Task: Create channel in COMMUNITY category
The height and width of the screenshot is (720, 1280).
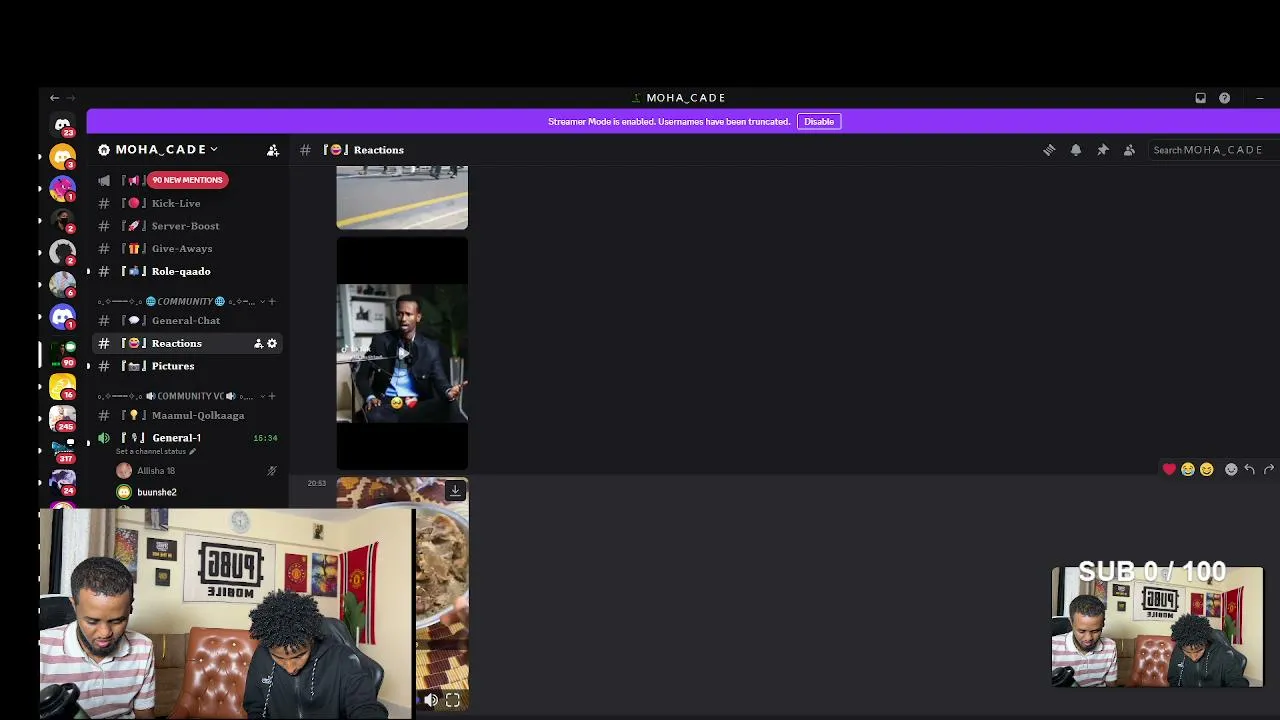Action: 272,301
